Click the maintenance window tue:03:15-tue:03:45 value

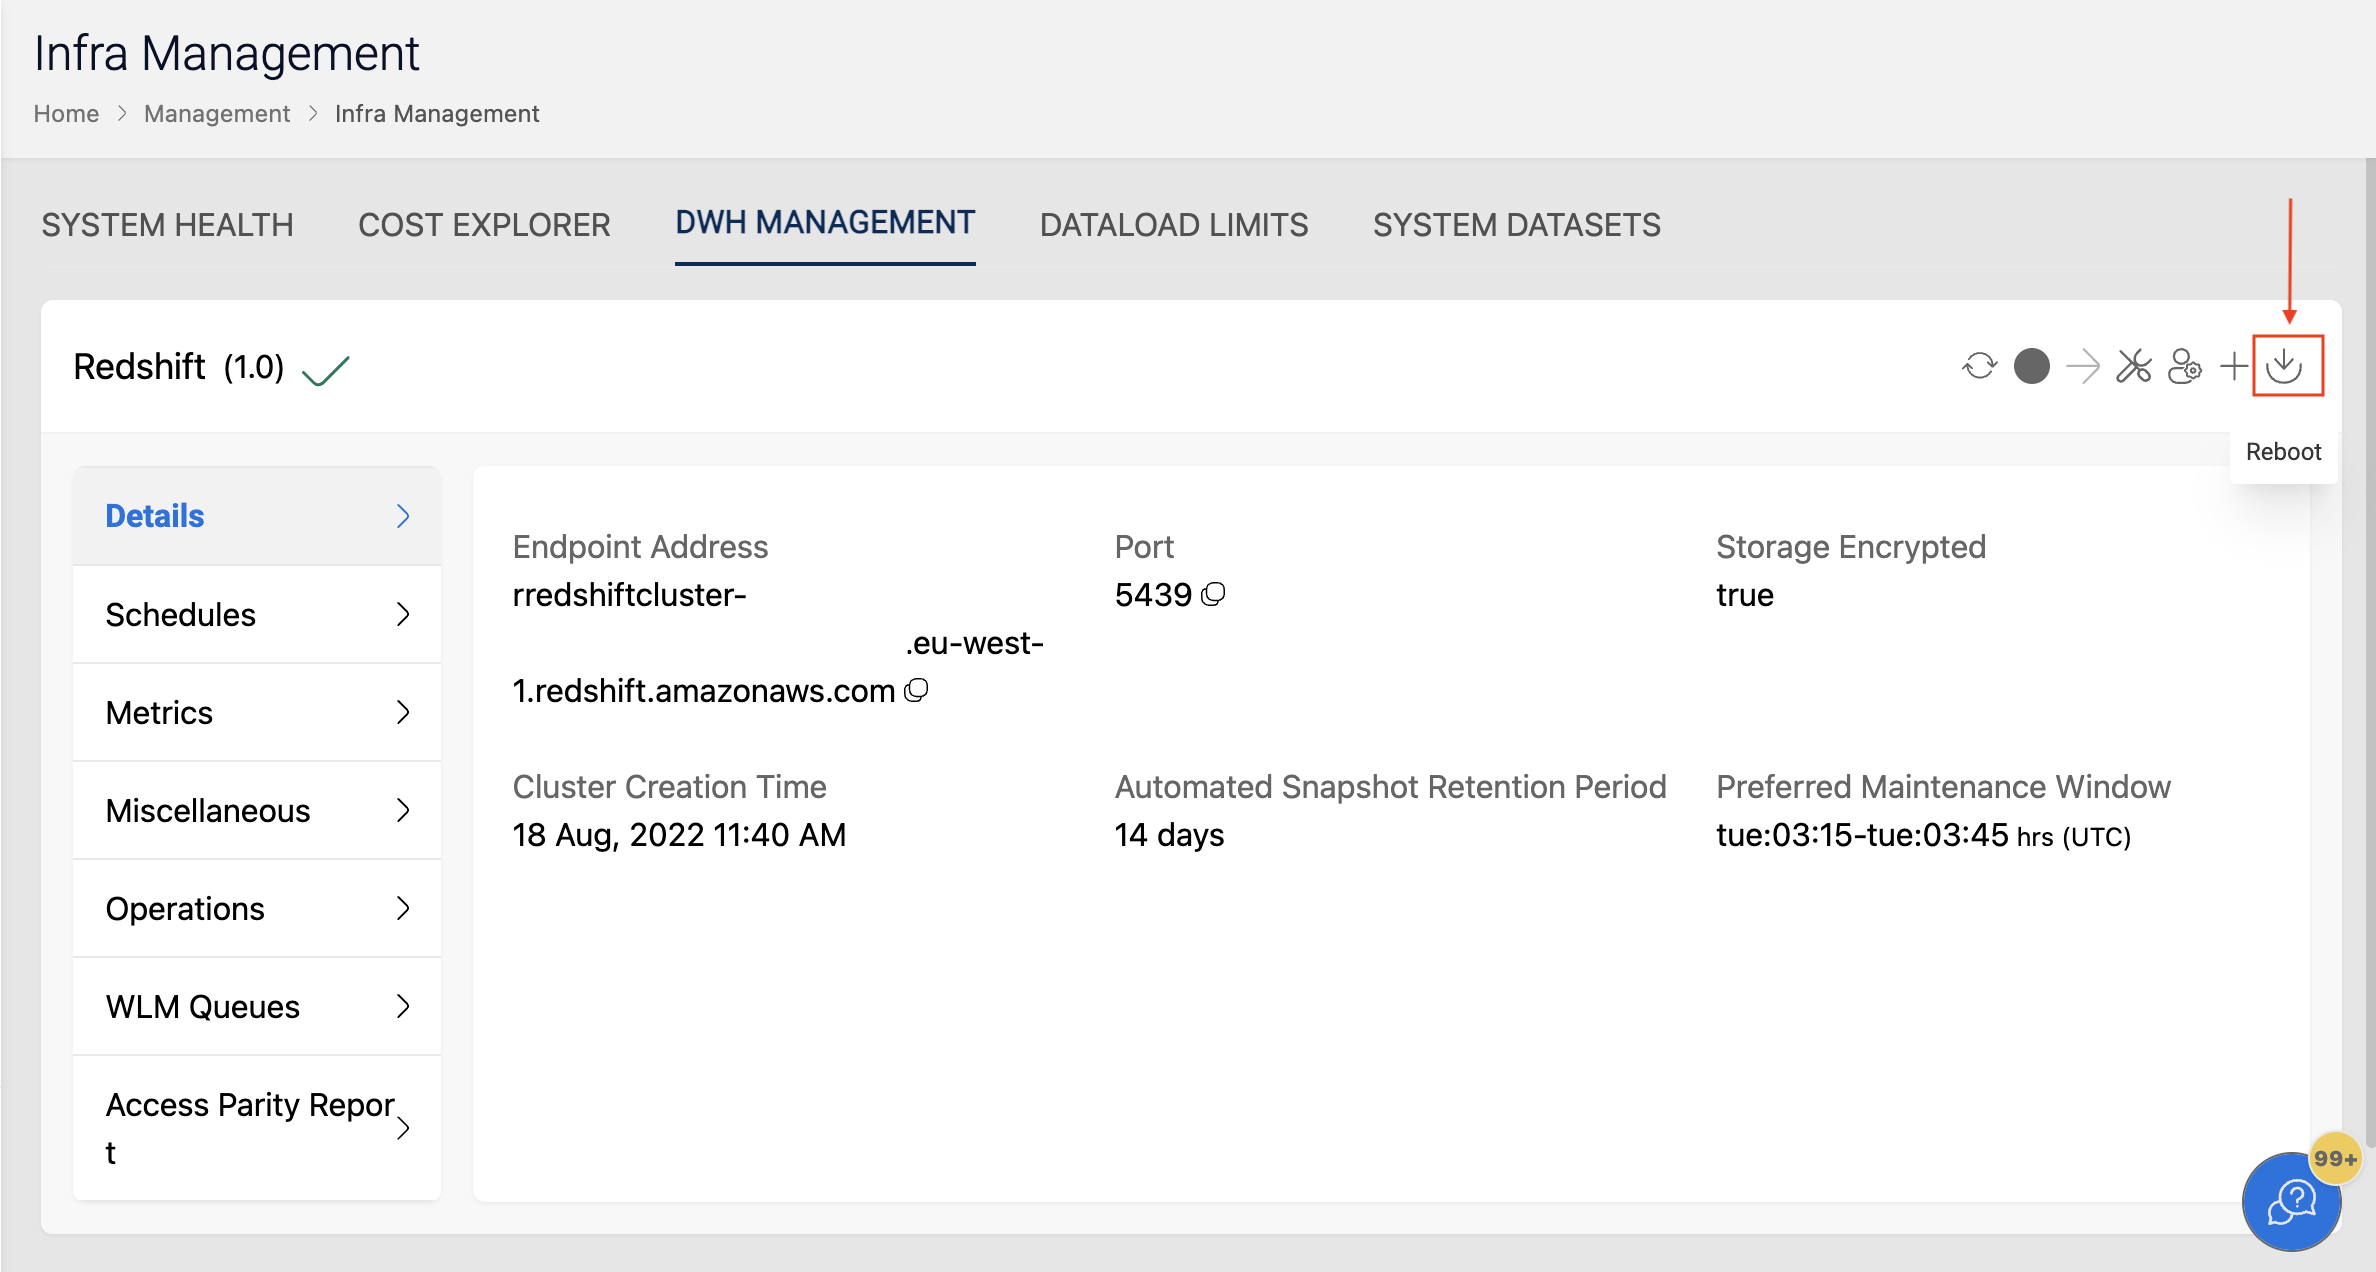click(x=1862, y=835)
